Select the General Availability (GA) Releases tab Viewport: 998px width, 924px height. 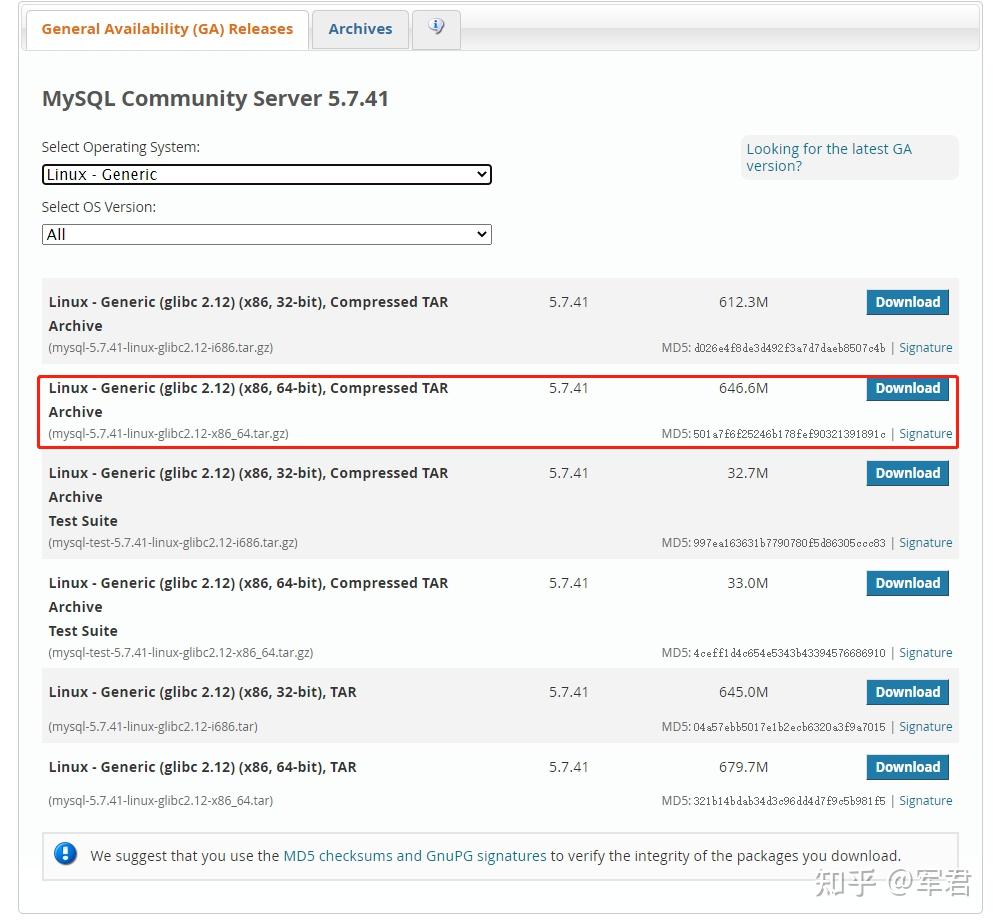coord(166,29)
